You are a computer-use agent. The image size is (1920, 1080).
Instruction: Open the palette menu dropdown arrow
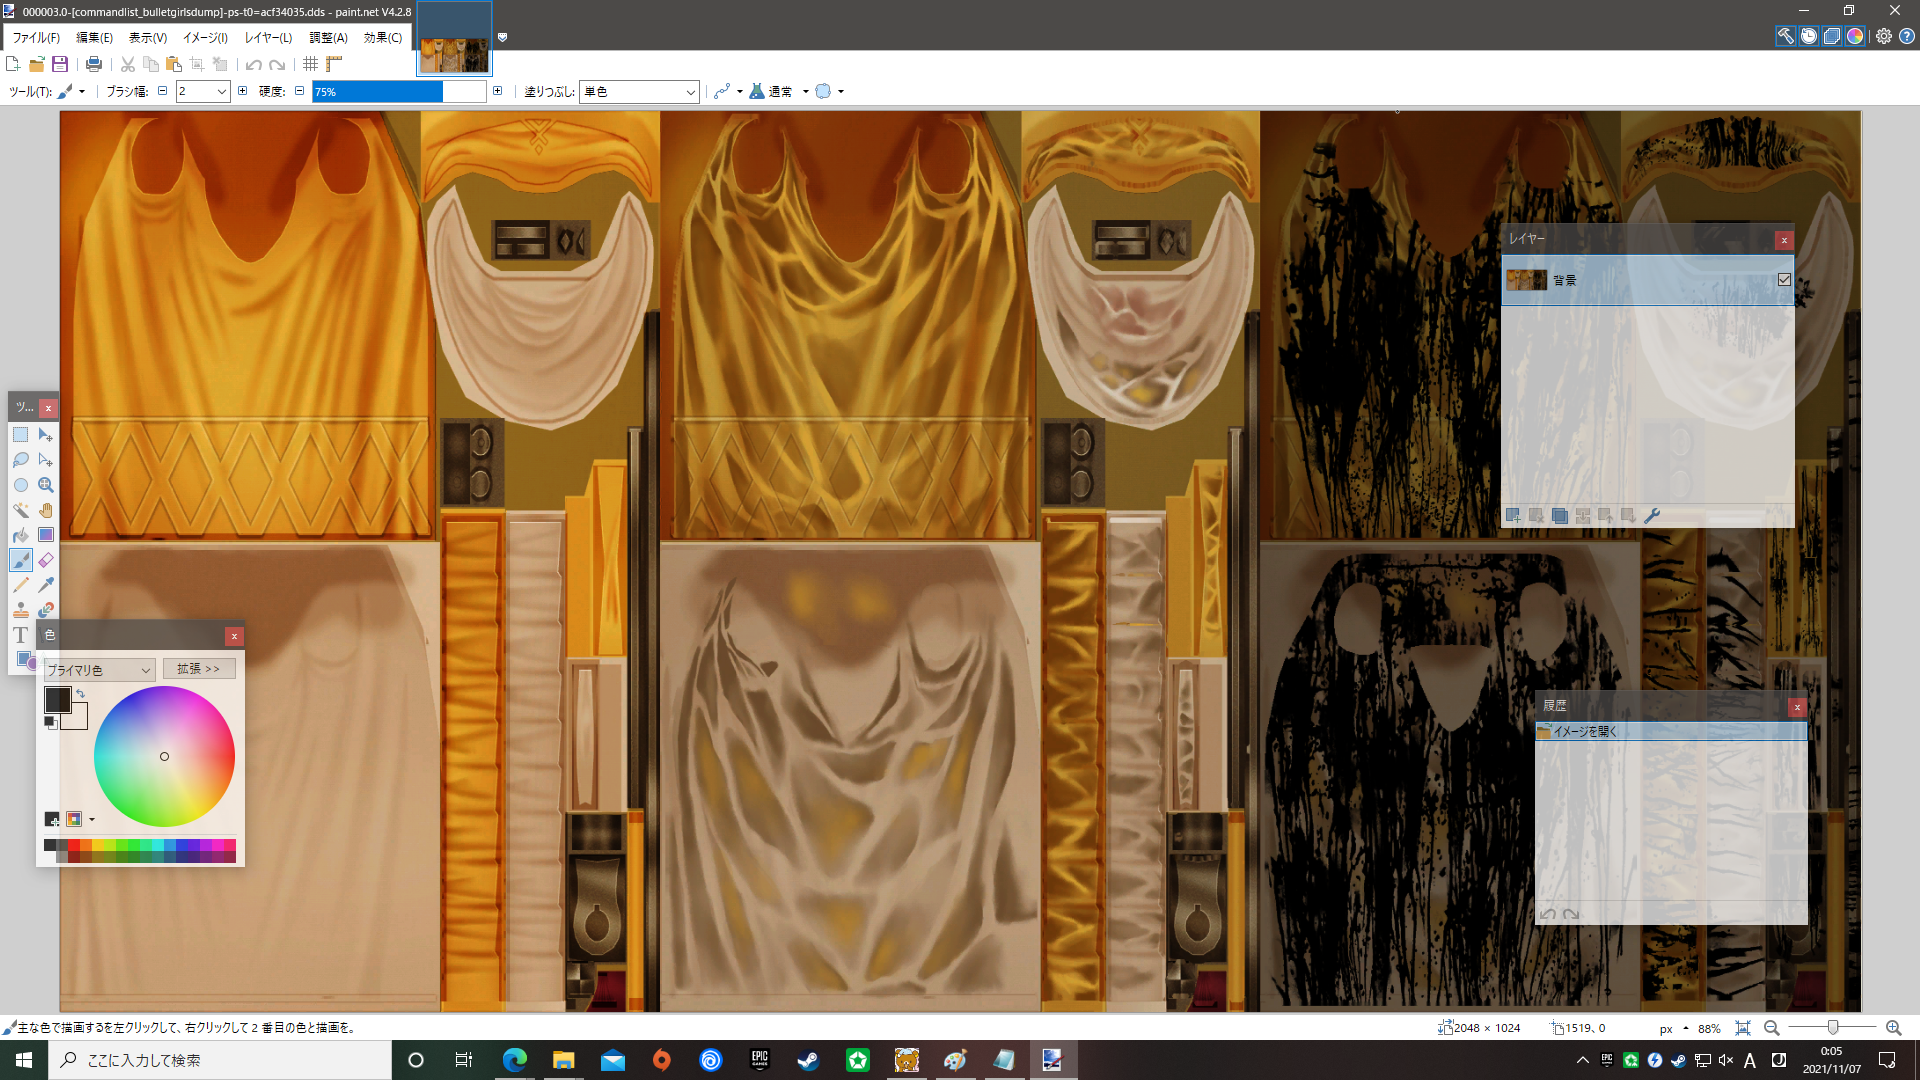tap(92, 820)
